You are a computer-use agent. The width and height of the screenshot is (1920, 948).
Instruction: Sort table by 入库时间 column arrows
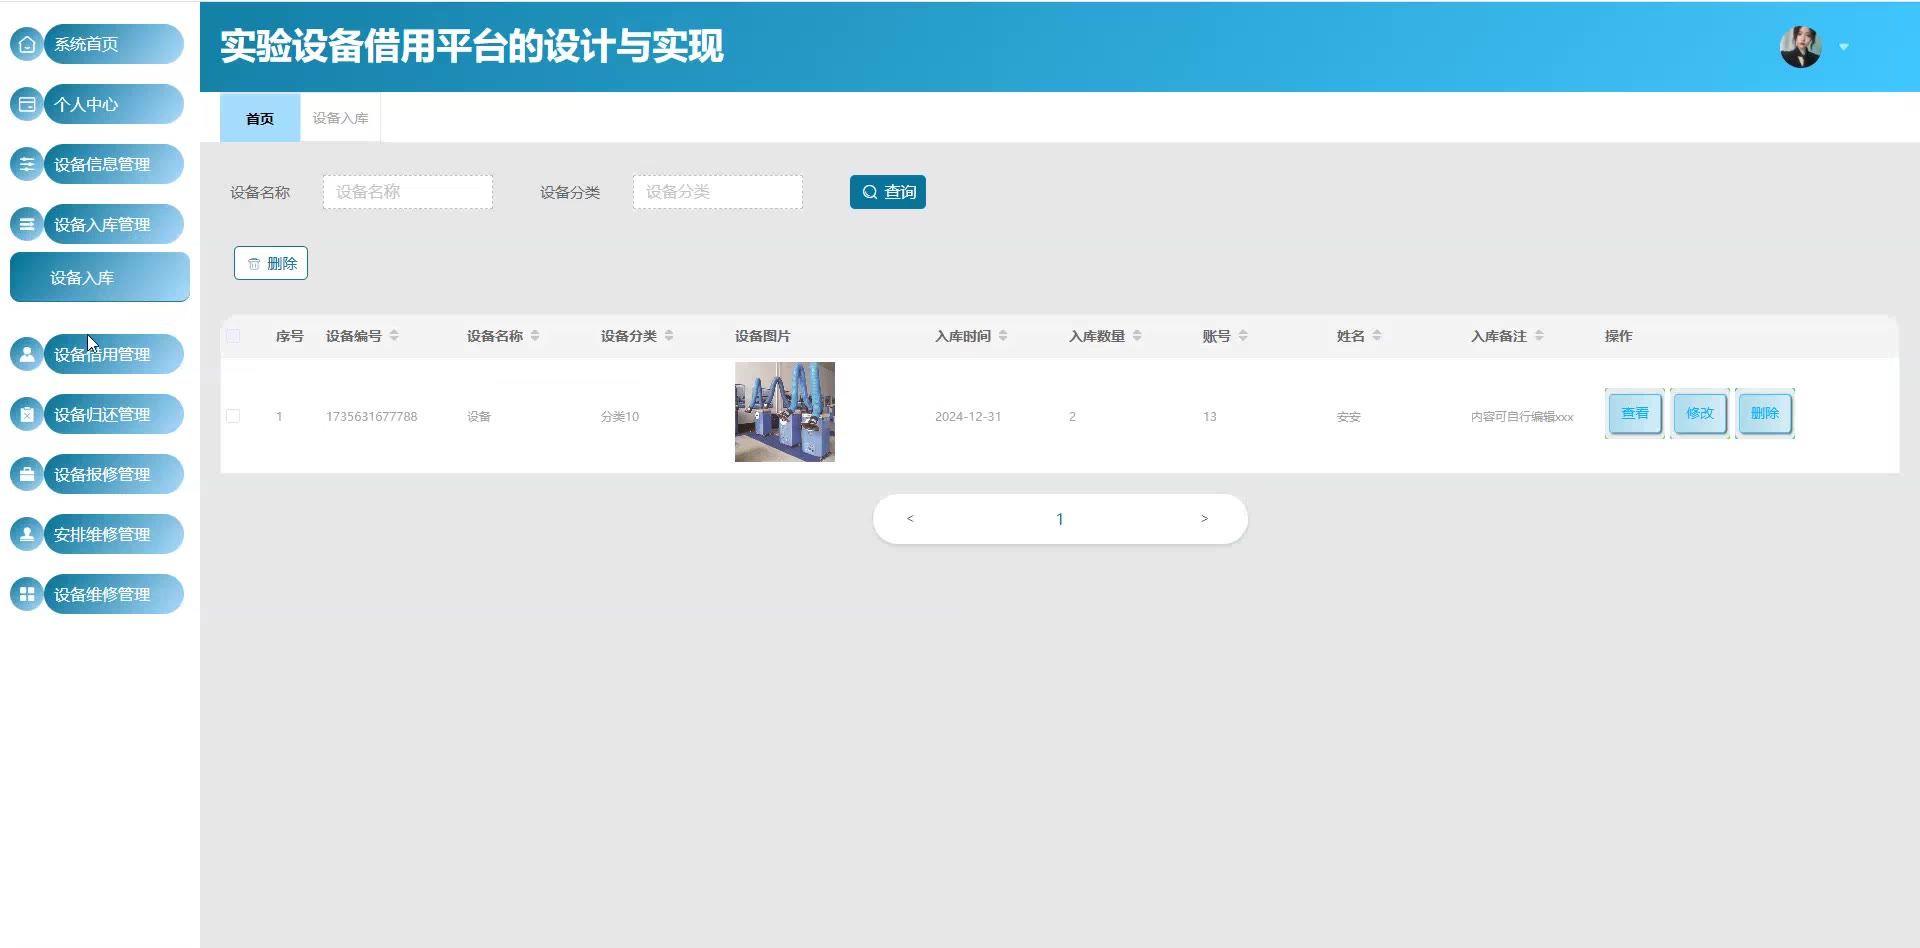click(x=1003, y=336)
